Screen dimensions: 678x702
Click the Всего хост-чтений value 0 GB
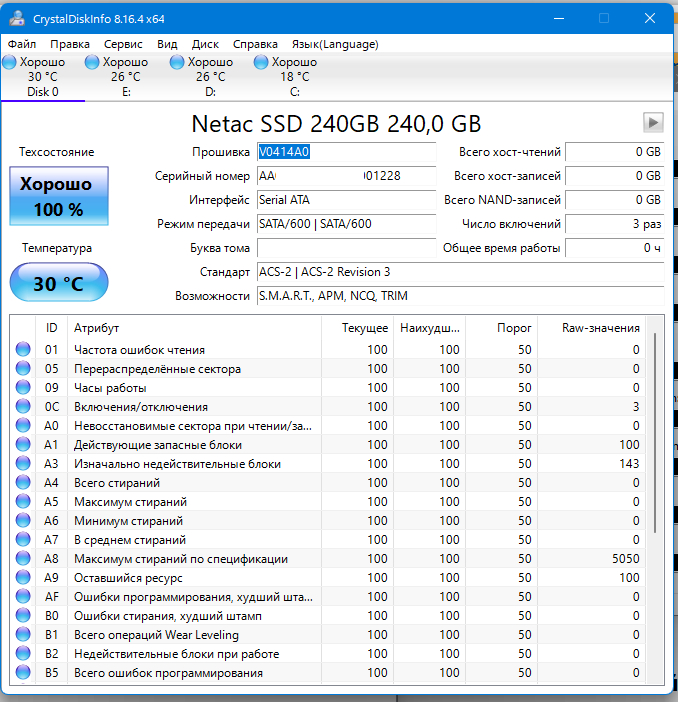(614, 152)
